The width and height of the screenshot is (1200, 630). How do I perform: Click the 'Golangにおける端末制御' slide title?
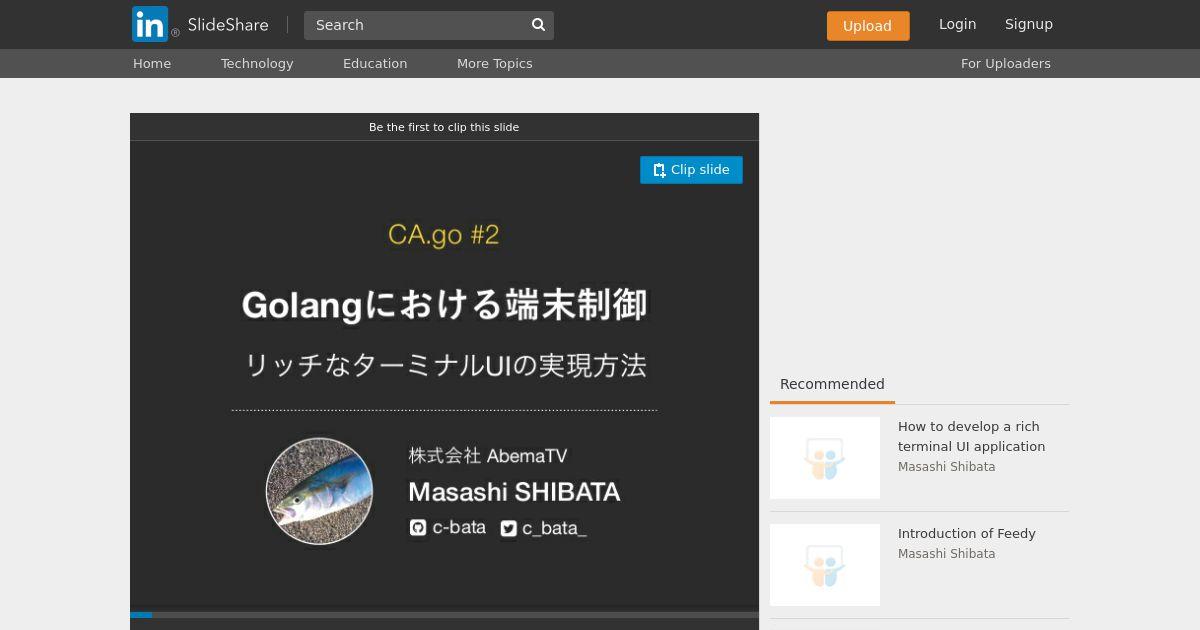pyautogui.click(x=444, y=305)
